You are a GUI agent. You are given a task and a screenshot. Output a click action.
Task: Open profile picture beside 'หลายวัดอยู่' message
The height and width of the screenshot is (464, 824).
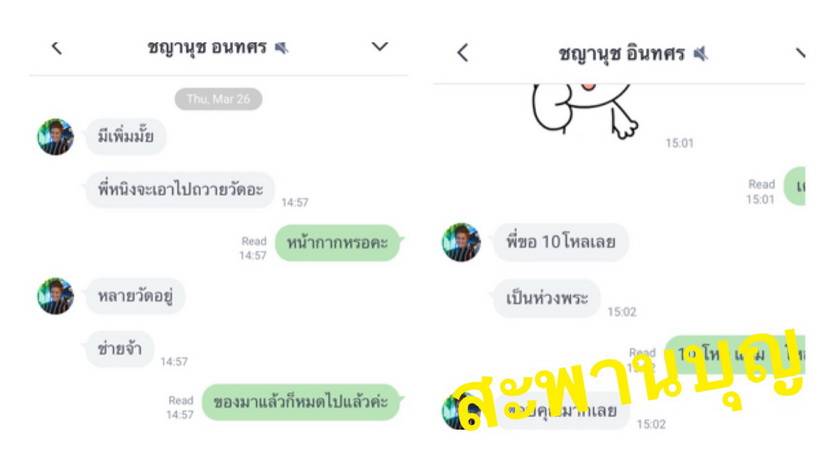click(55, 296)
